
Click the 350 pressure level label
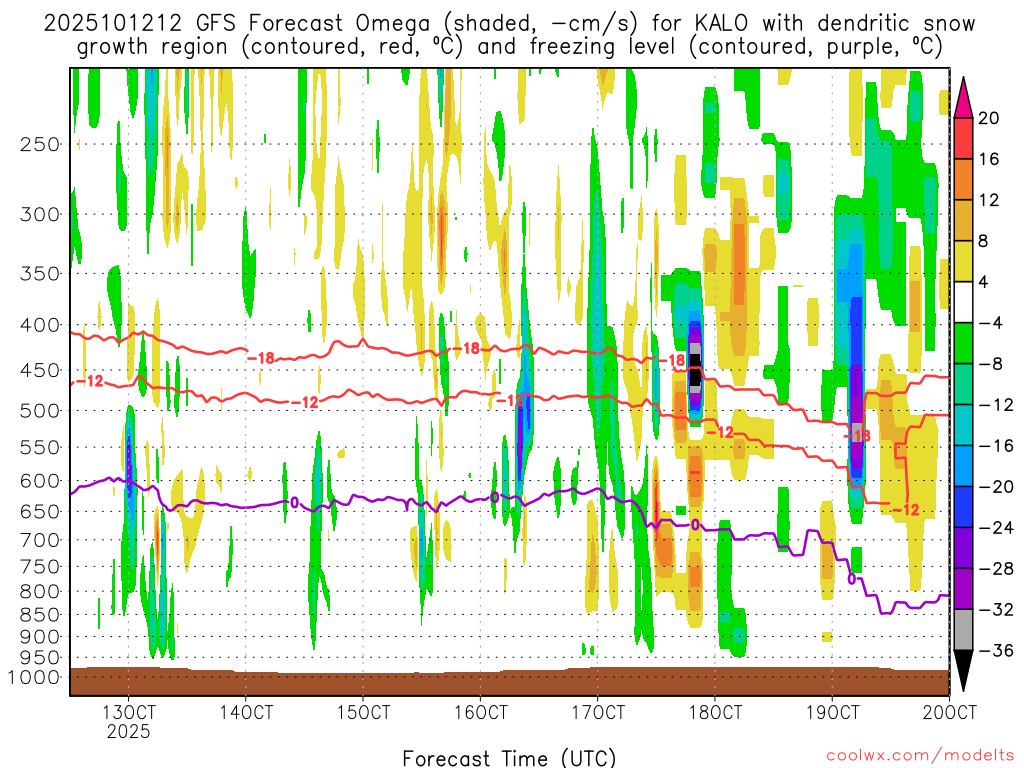pos(40,273)
